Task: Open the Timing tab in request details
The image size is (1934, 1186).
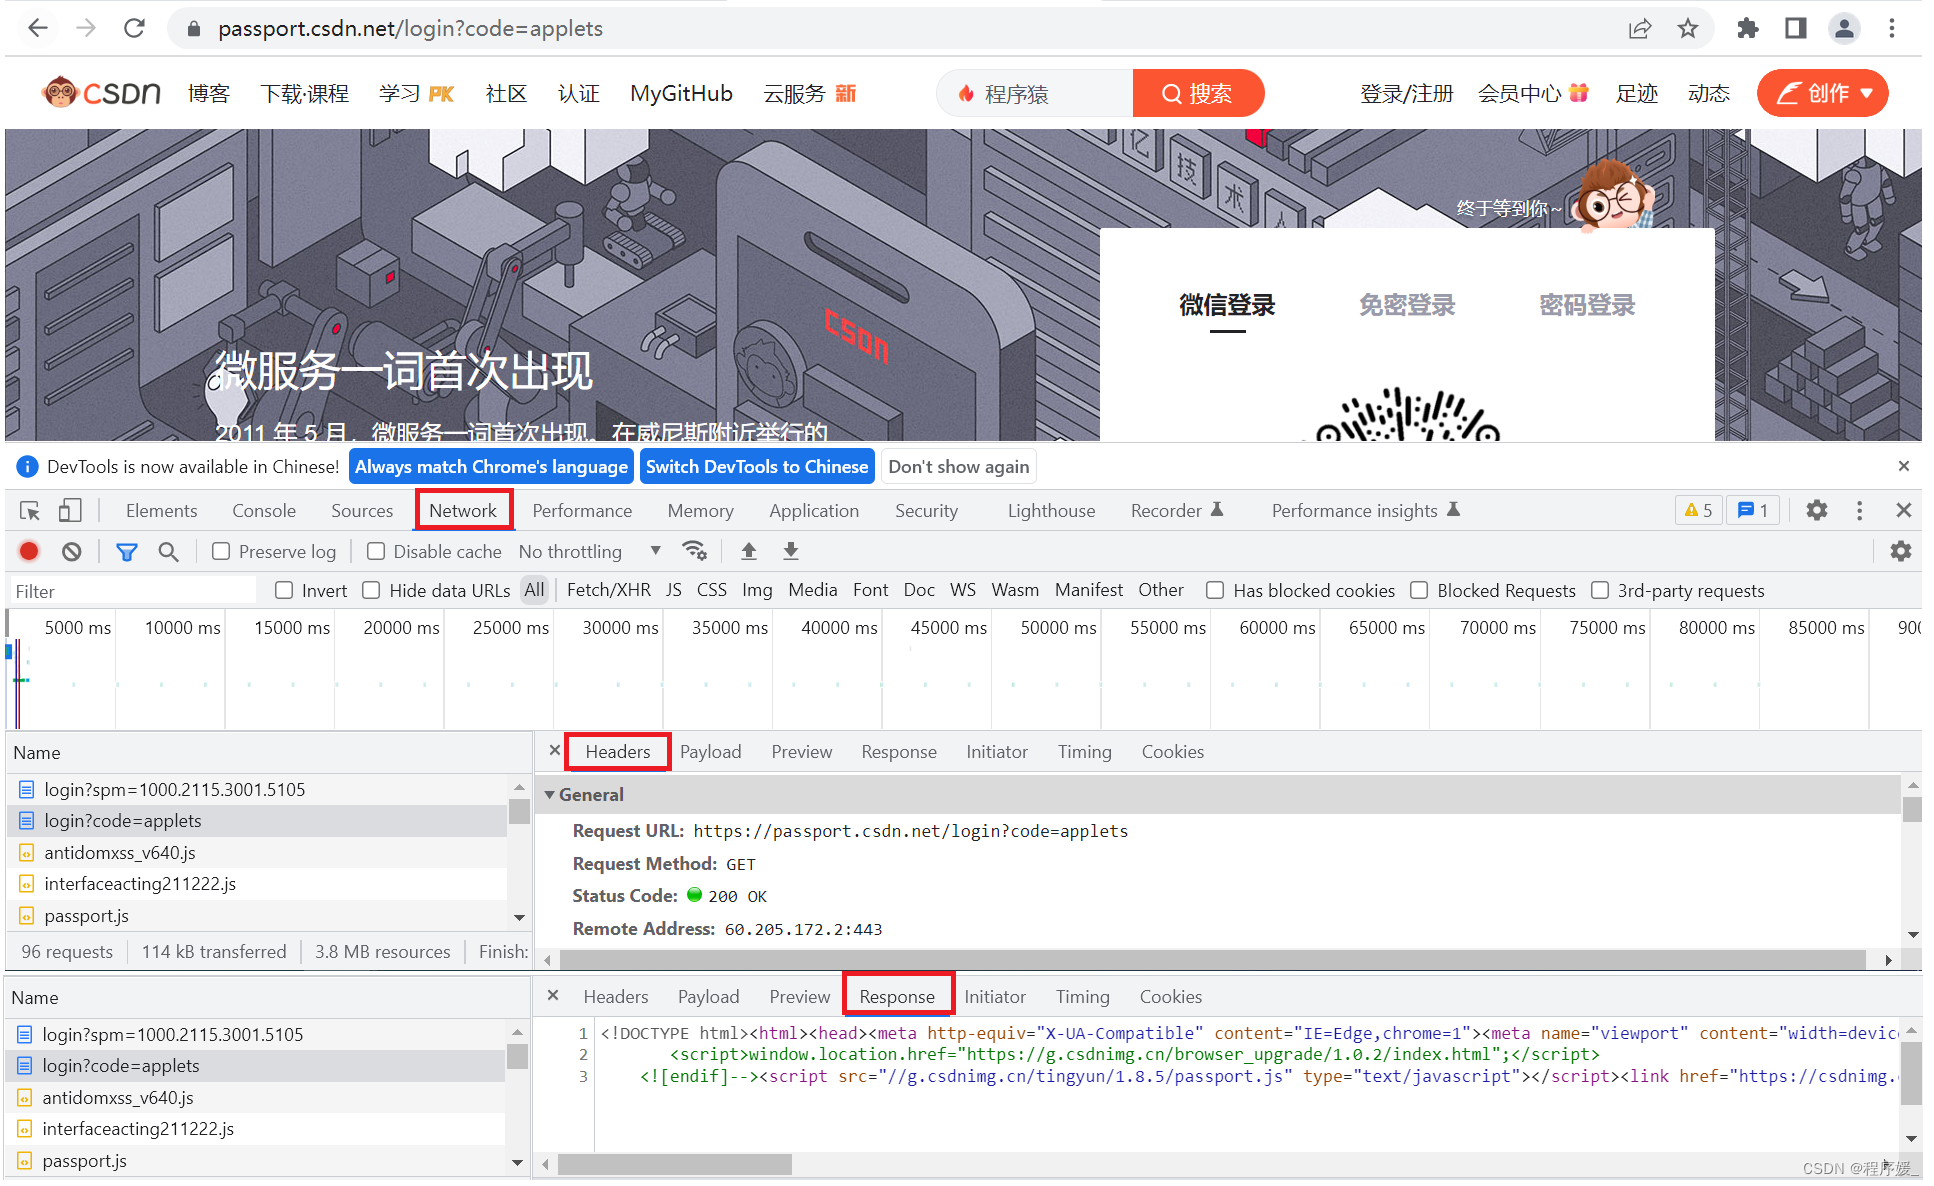Action: tap(1084, 751)
